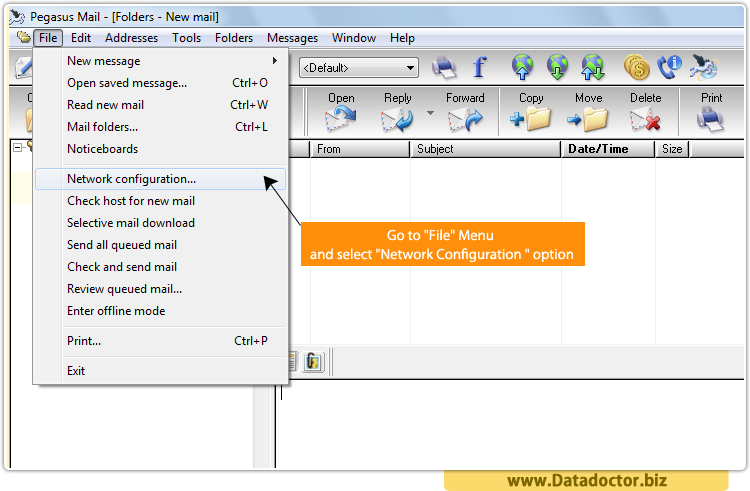Open the Edit menu

click(x=81, y=38)
